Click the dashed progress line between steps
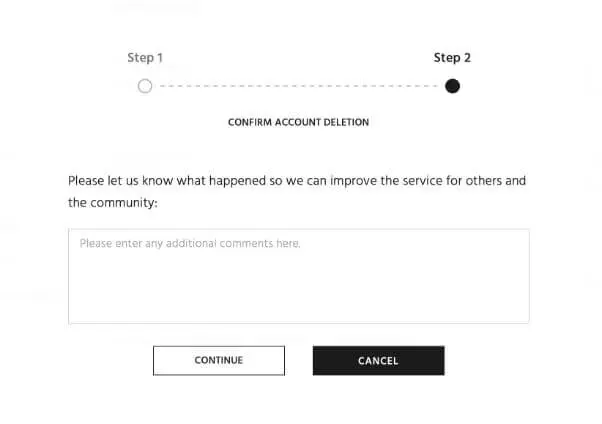This screenshot has height=424, width=602. [298, 86]
